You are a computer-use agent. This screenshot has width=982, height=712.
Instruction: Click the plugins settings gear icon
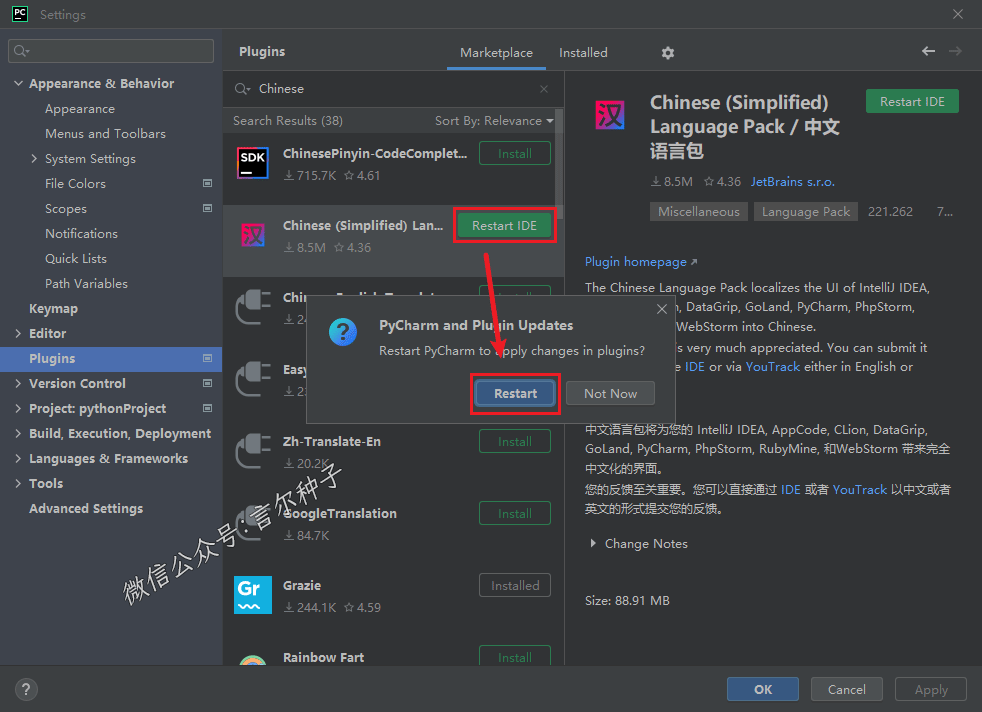click(x=668, y=53)
